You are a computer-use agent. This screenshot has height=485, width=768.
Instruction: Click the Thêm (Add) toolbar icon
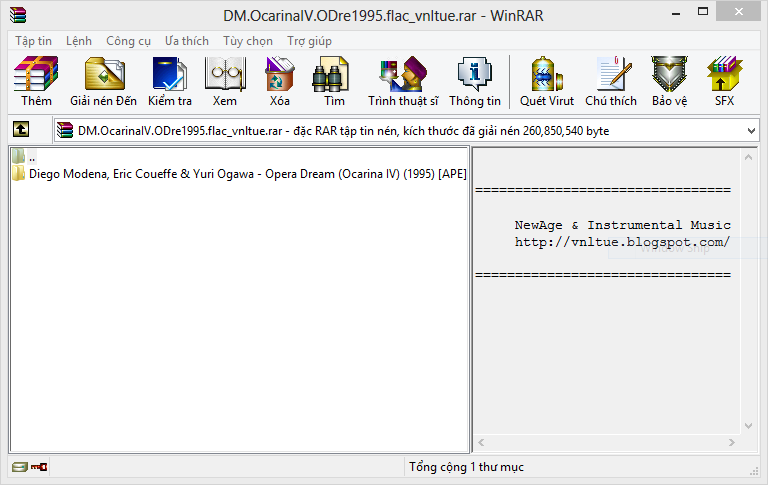point(36,81)
